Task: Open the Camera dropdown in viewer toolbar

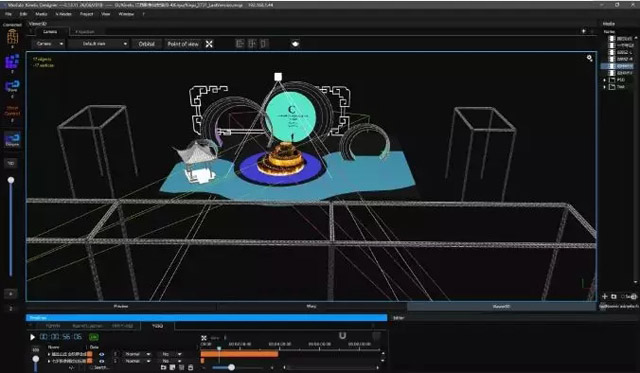Action: click(49, 44)
